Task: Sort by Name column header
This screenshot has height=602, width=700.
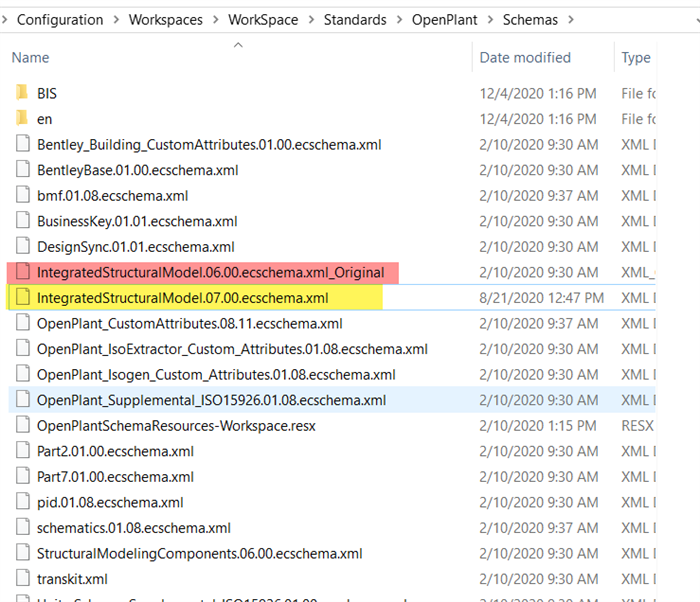Action: click(30, 58)
